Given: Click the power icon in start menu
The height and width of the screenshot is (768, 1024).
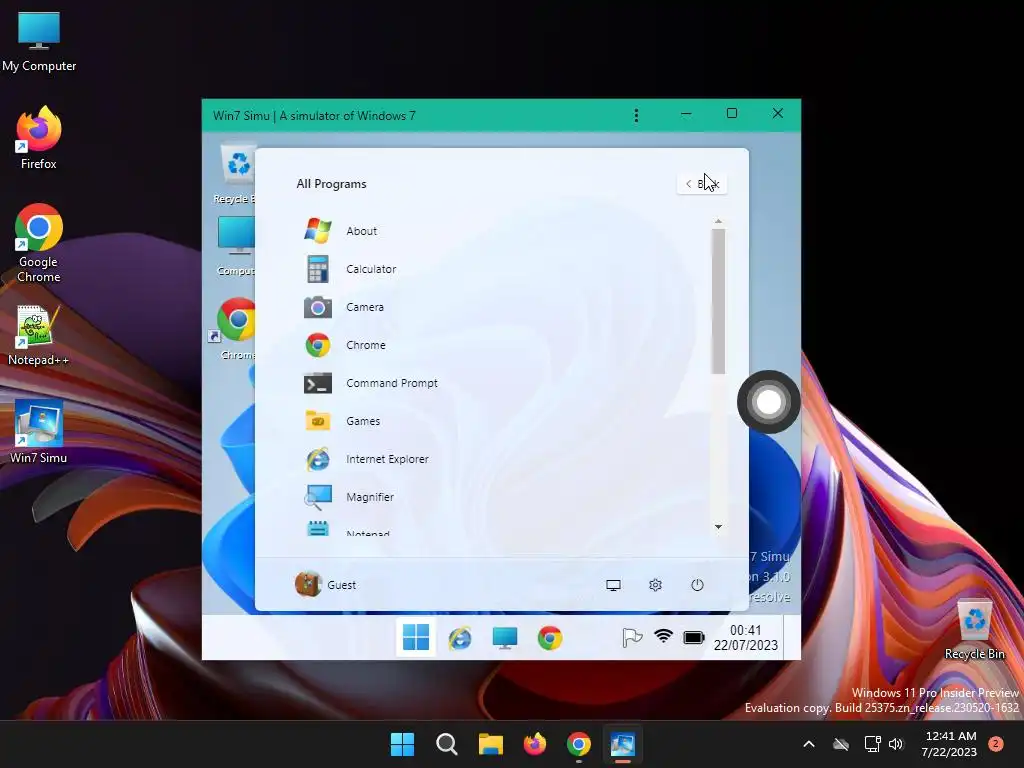Looking at the screenshot, I should click(x=697, y=585).
